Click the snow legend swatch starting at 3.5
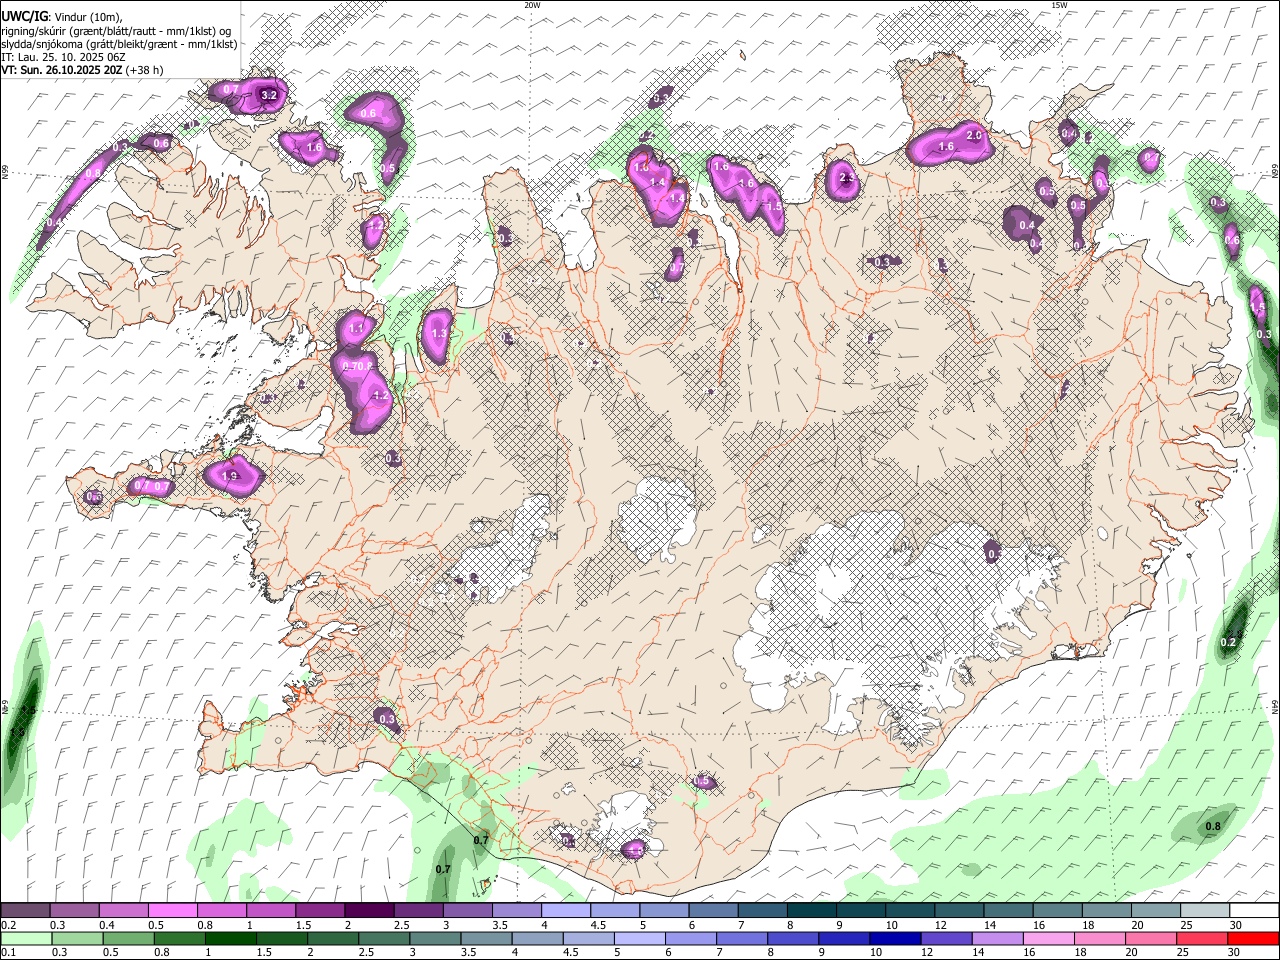1280x960 pixels. [516, 910]
